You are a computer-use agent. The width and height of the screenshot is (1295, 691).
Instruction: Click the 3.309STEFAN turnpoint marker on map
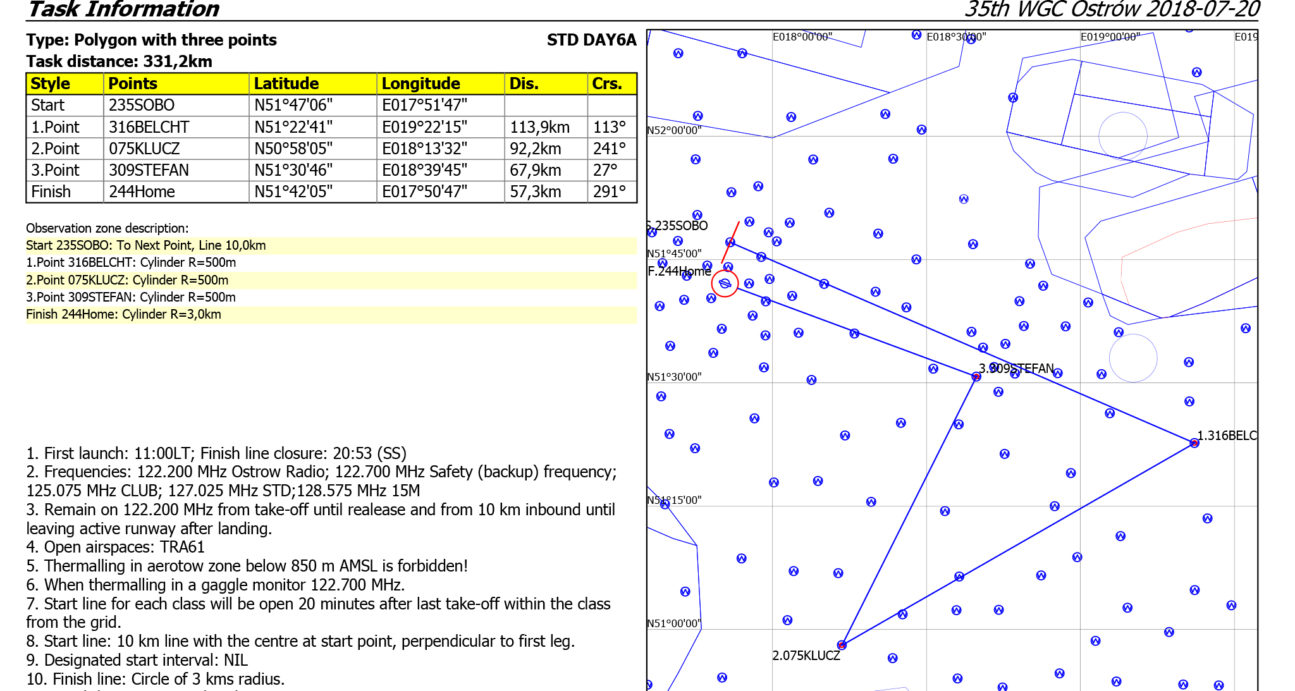click(977, 376)
